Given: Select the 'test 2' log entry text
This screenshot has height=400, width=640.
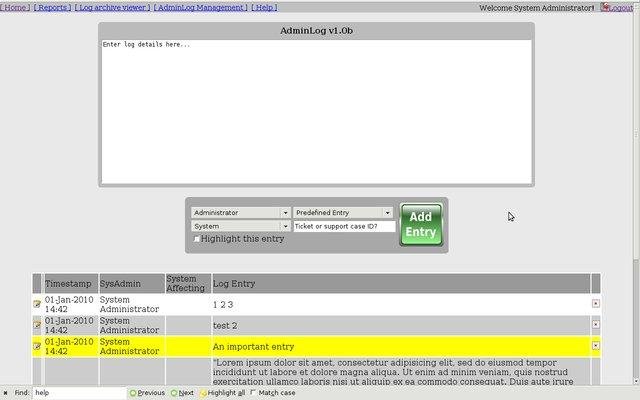Looking at the screenshot, I should (x=225, y=326).
